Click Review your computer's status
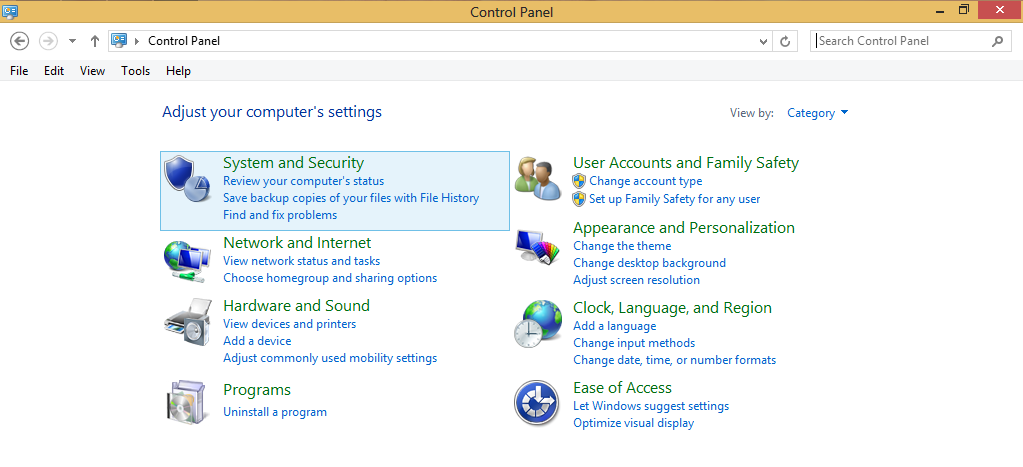Image resolution: width=1023 pixels, height=467 pixels. [x=303, y=181]
